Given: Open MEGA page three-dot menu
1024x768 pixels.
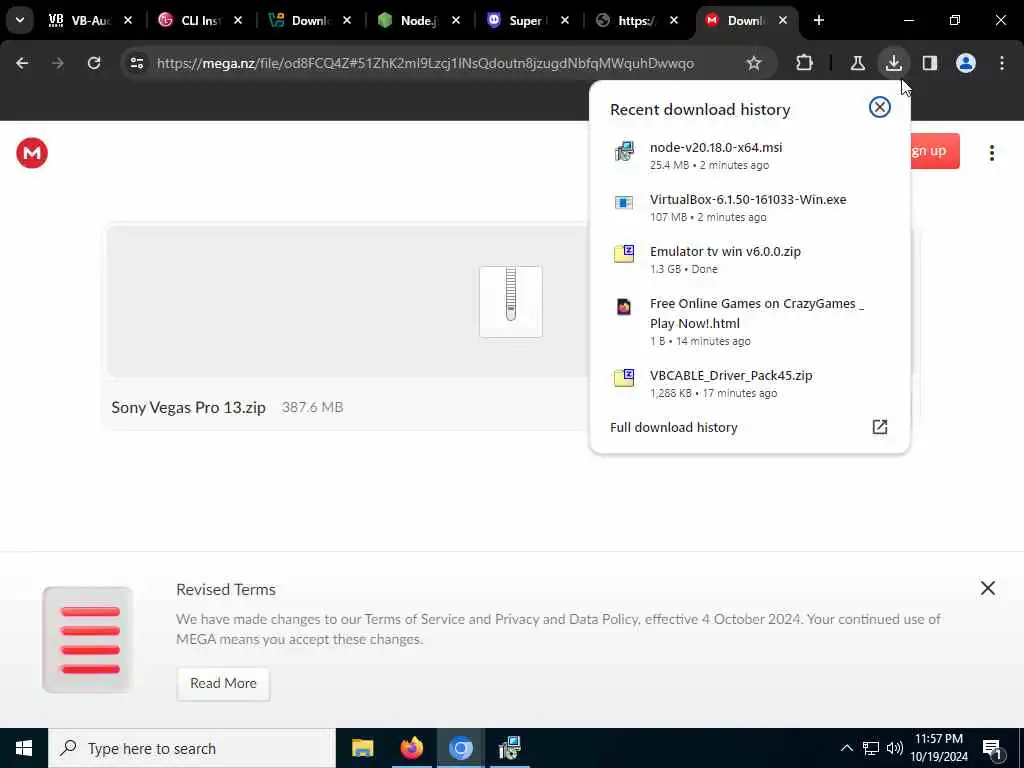Looking at the screenshot, I should pos(991,153).
